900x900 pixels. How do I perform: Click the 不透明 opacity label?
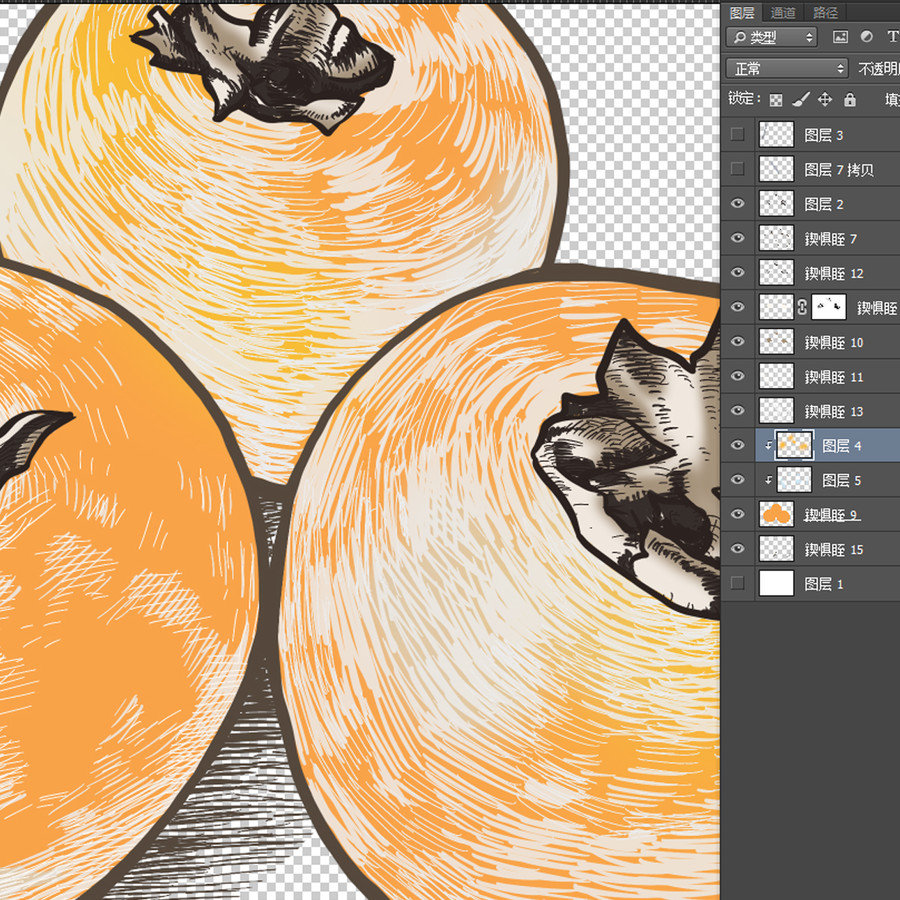[x=878, y=69]
